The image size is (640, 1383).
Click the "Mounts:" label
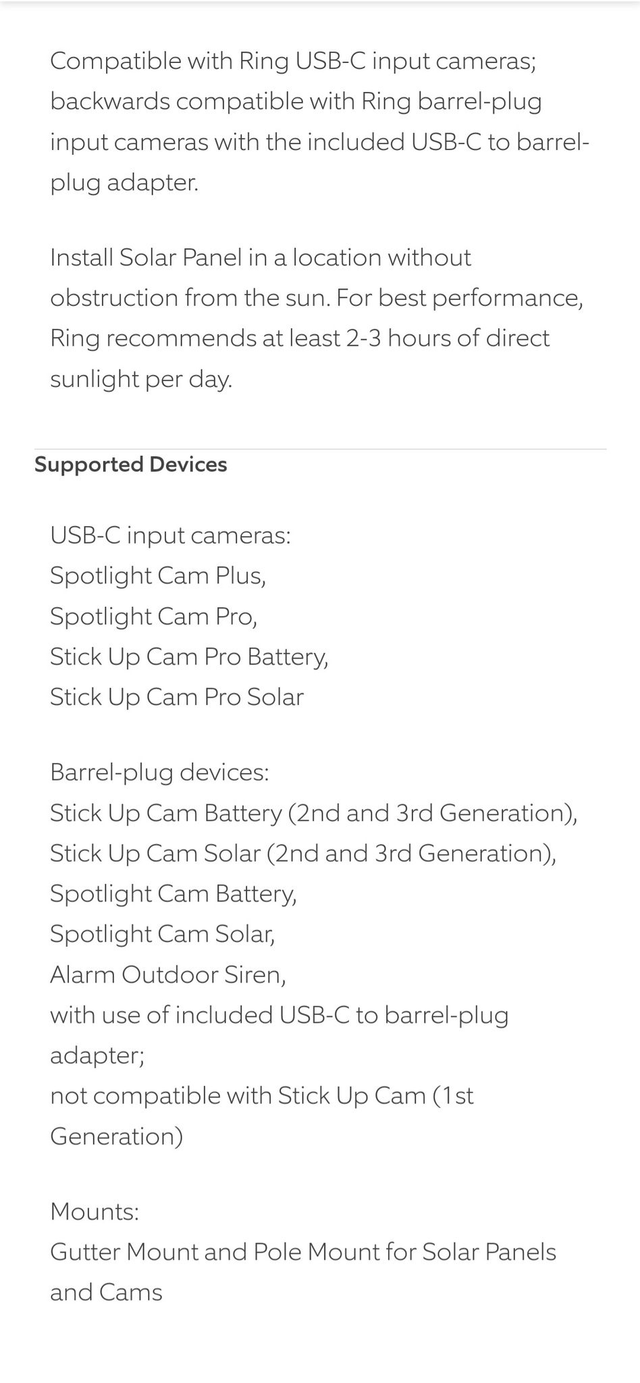(x=95, y=1212)
